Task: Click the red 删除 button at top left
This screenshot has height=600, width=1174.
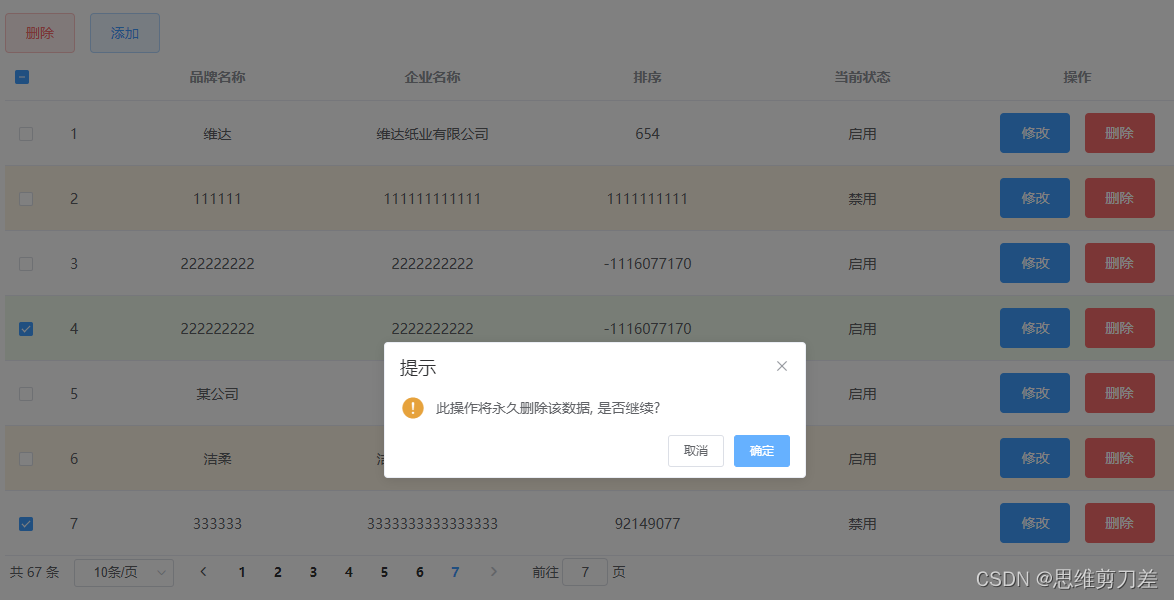Action: coord(39,32)
